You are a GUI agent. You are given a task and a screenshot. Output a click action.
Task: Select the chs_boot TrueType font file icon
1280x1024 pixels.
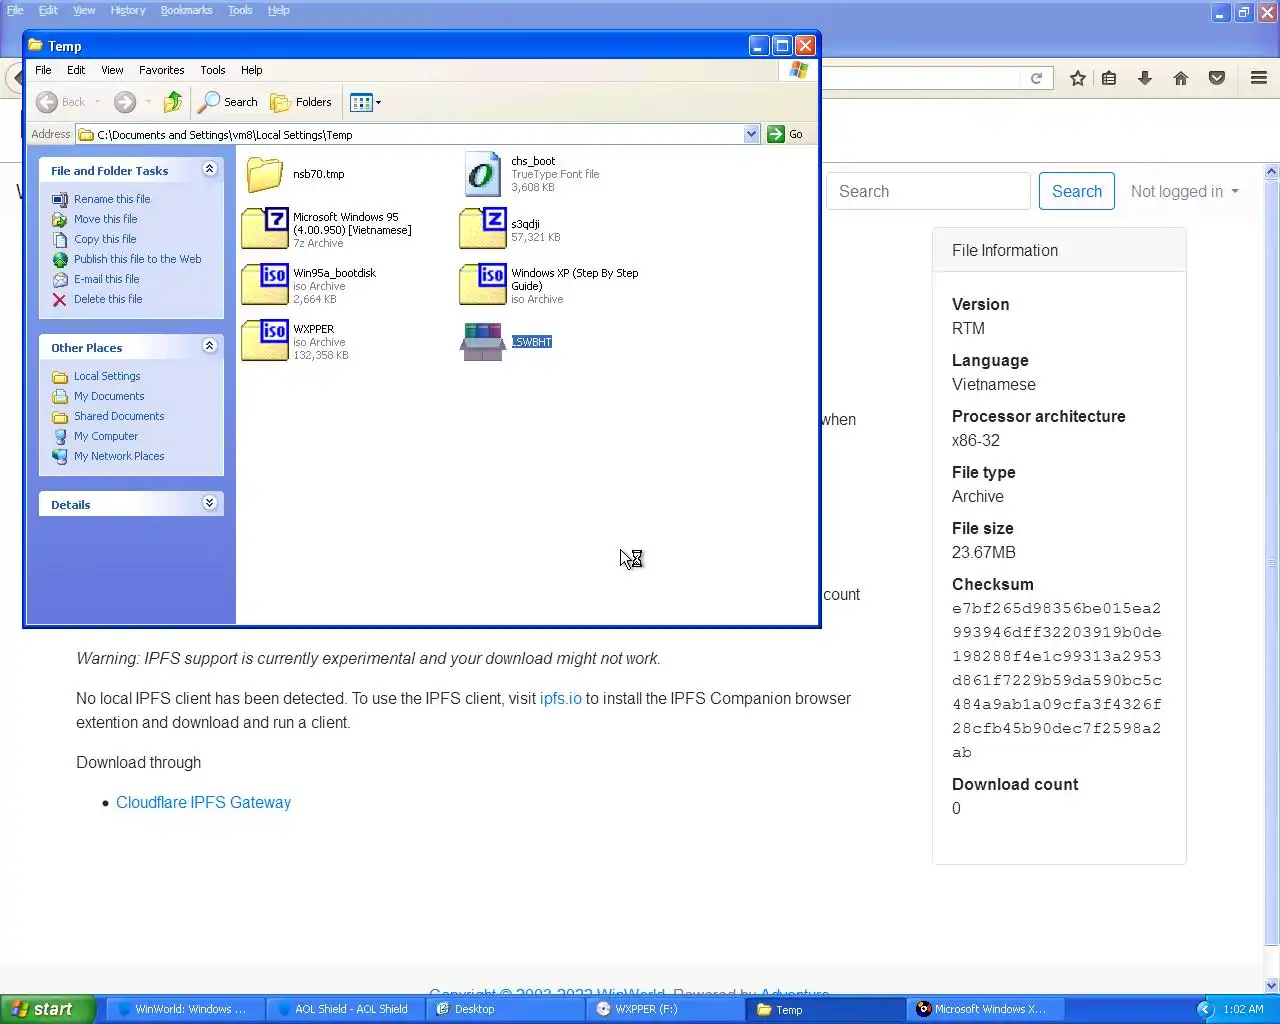483,174
